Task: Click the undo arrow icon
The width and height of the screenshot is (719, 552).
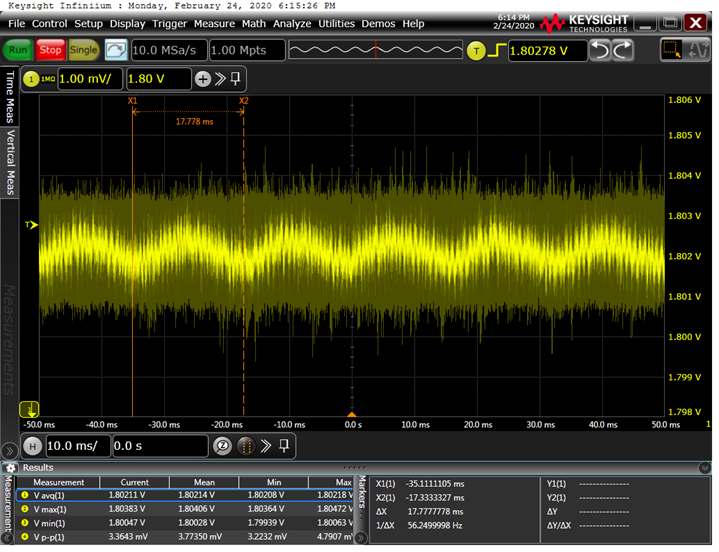Action: tap(600, 50)
